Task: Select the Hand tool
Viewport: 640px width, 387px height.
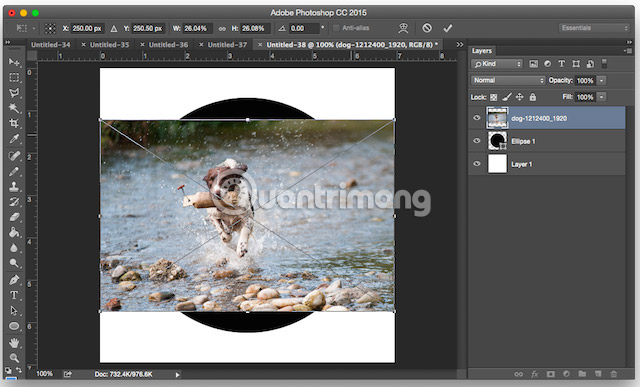Action: 14,343
